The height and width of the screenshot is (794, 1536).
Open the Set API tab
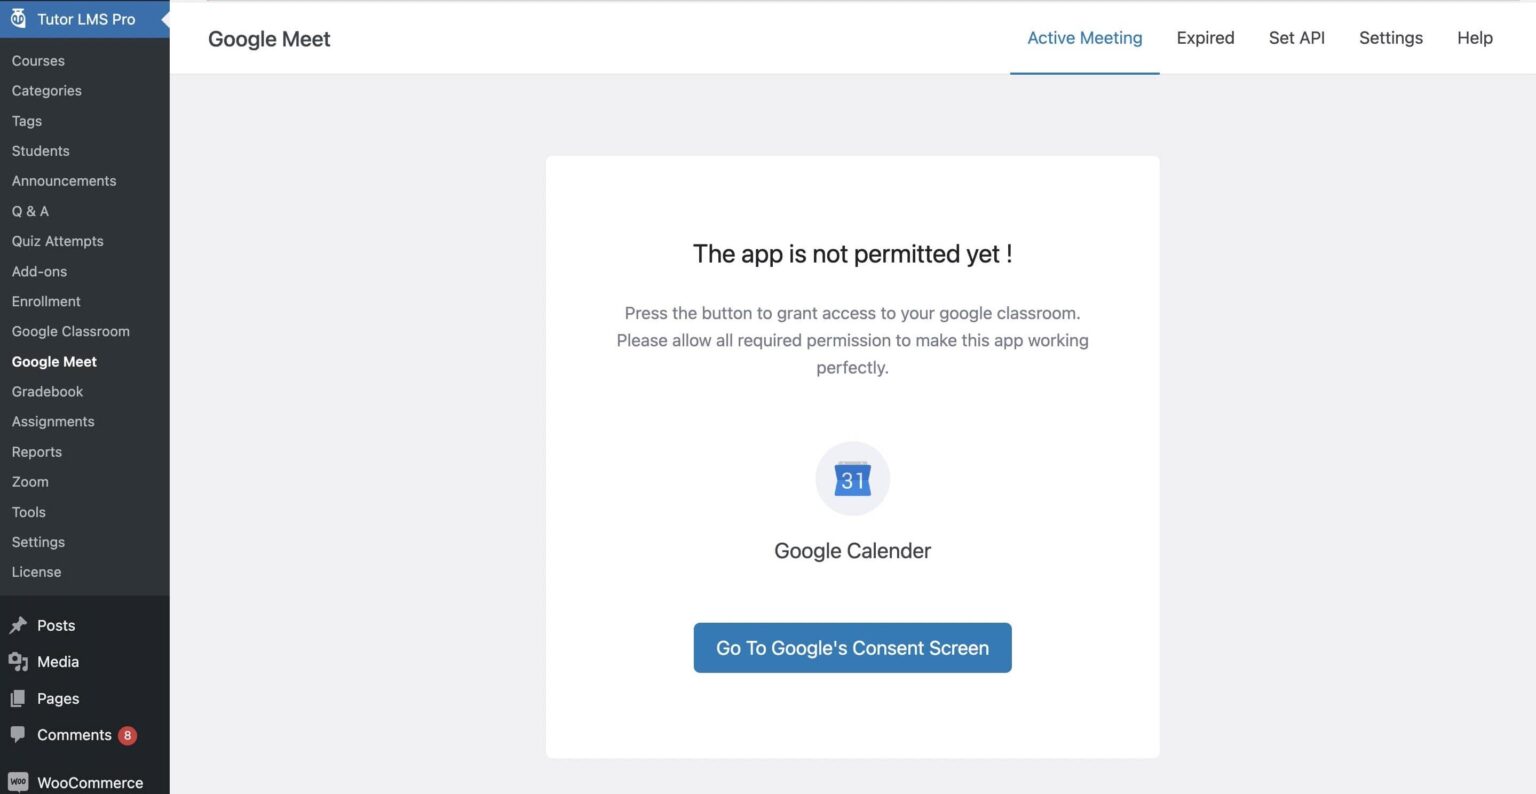point(1296,38)
